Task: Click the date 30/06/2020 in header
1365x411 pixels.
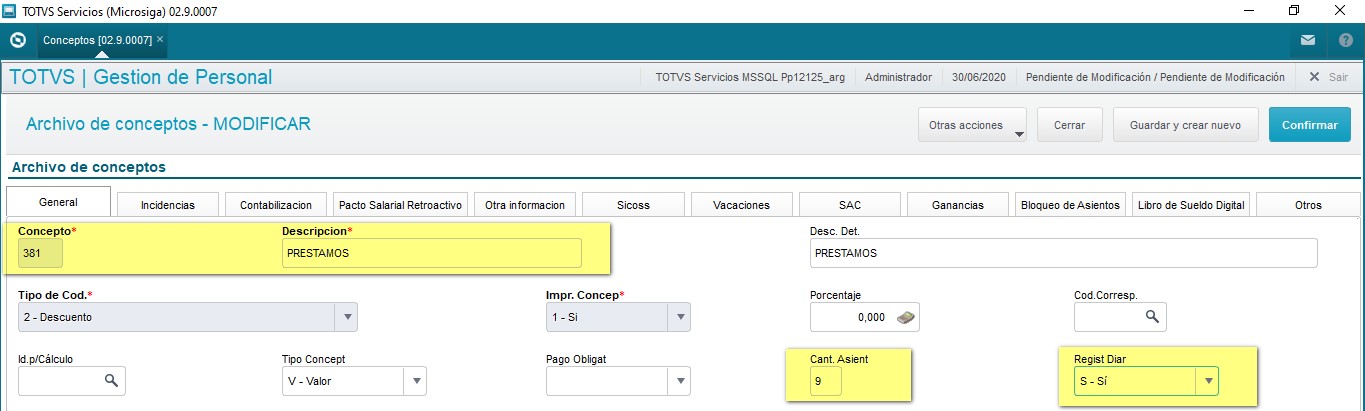Action: (x=978, y=77)
